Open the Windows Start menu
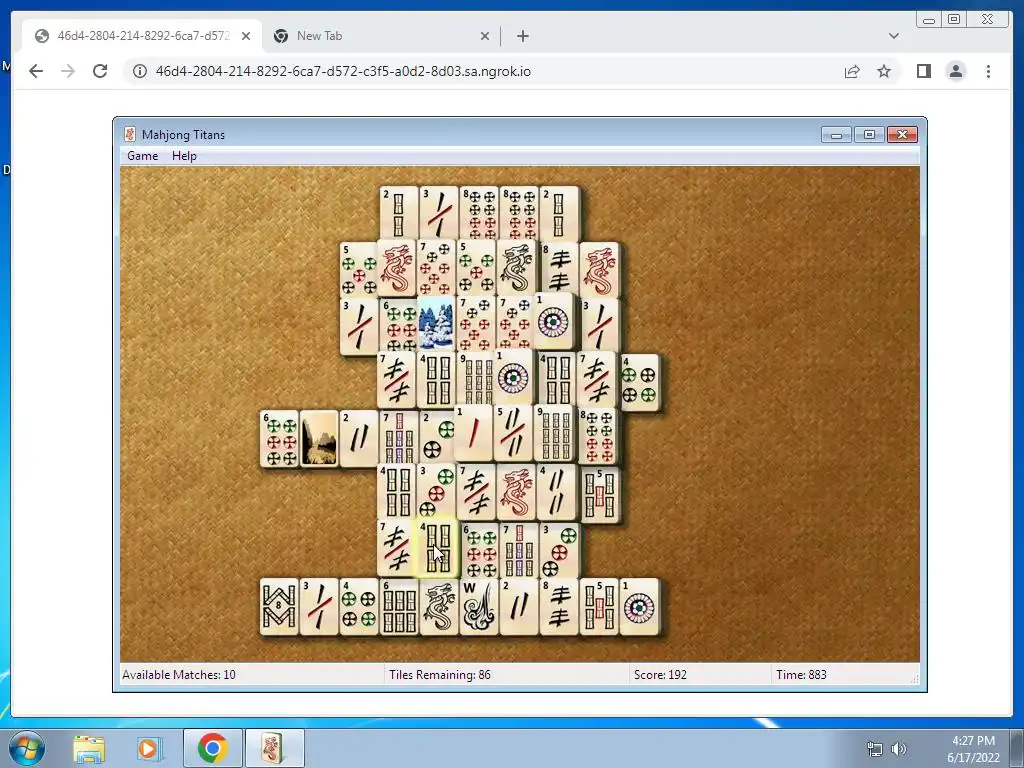The width and height of the screenshot is (1024, 768). (x=27, y=748)
